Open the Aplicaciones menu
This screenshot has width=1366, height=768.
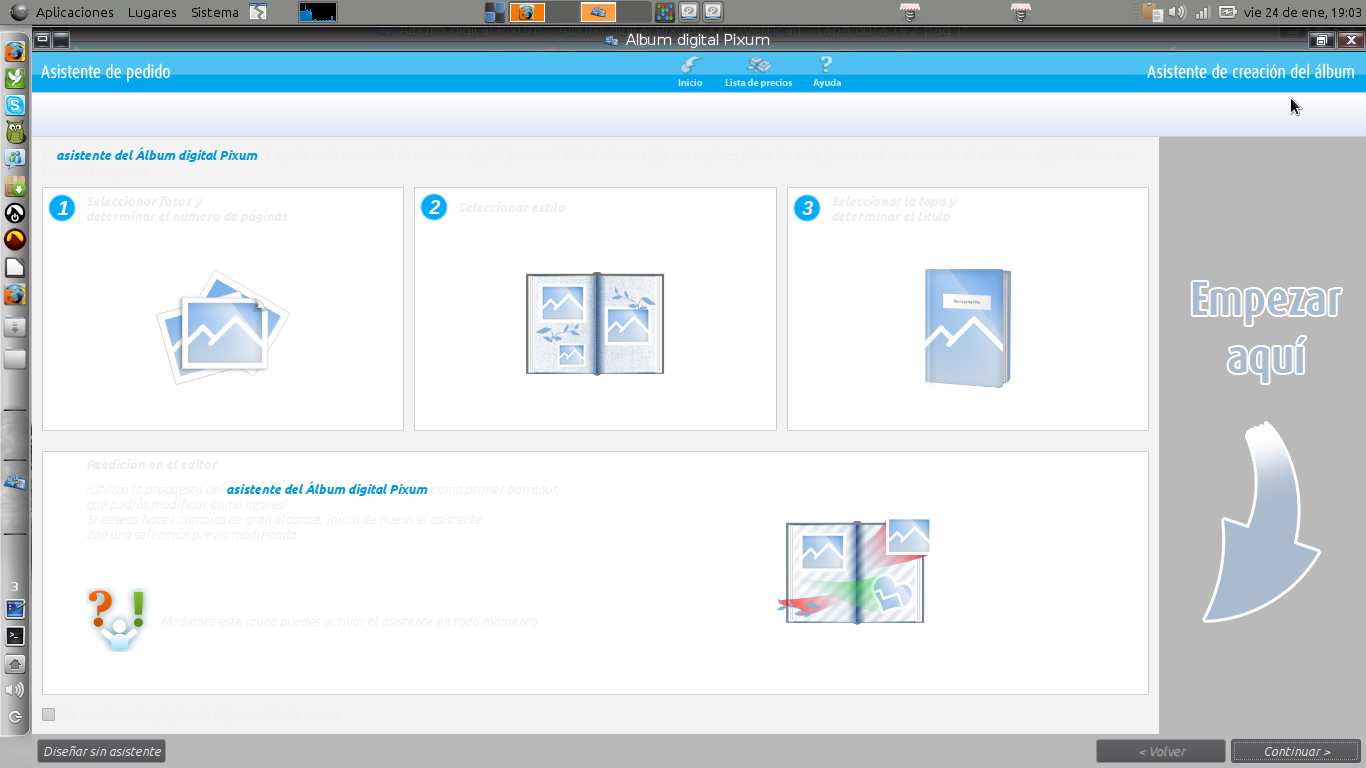75,12
